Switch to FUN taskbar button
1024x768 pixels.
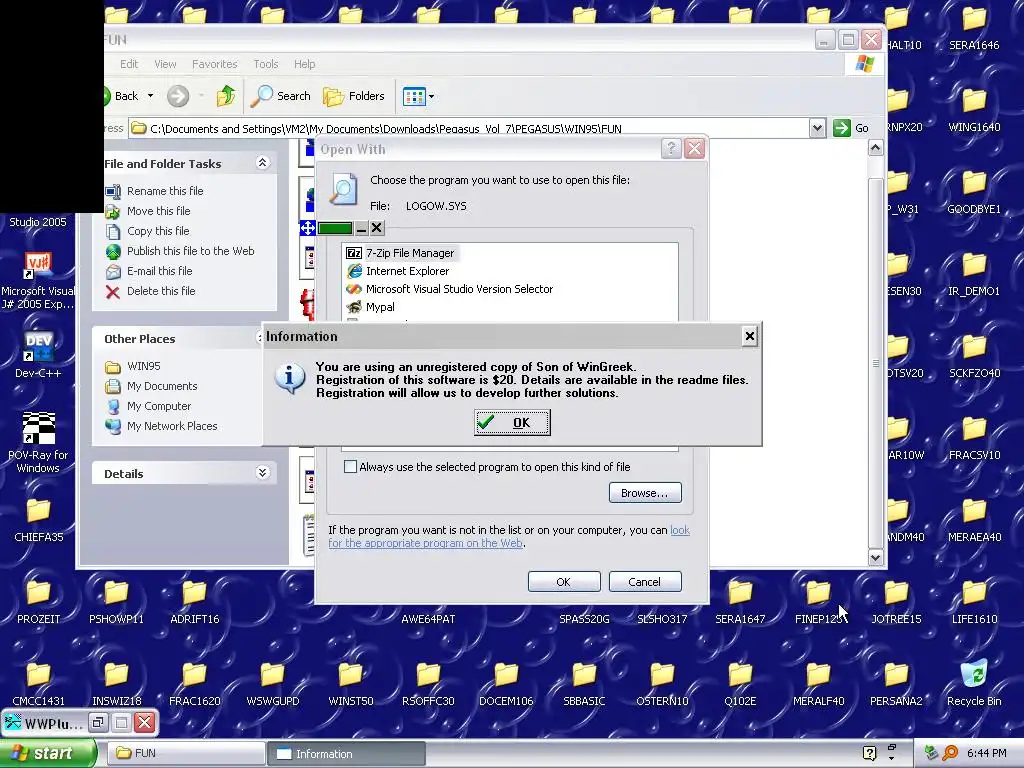click(185, 753)
